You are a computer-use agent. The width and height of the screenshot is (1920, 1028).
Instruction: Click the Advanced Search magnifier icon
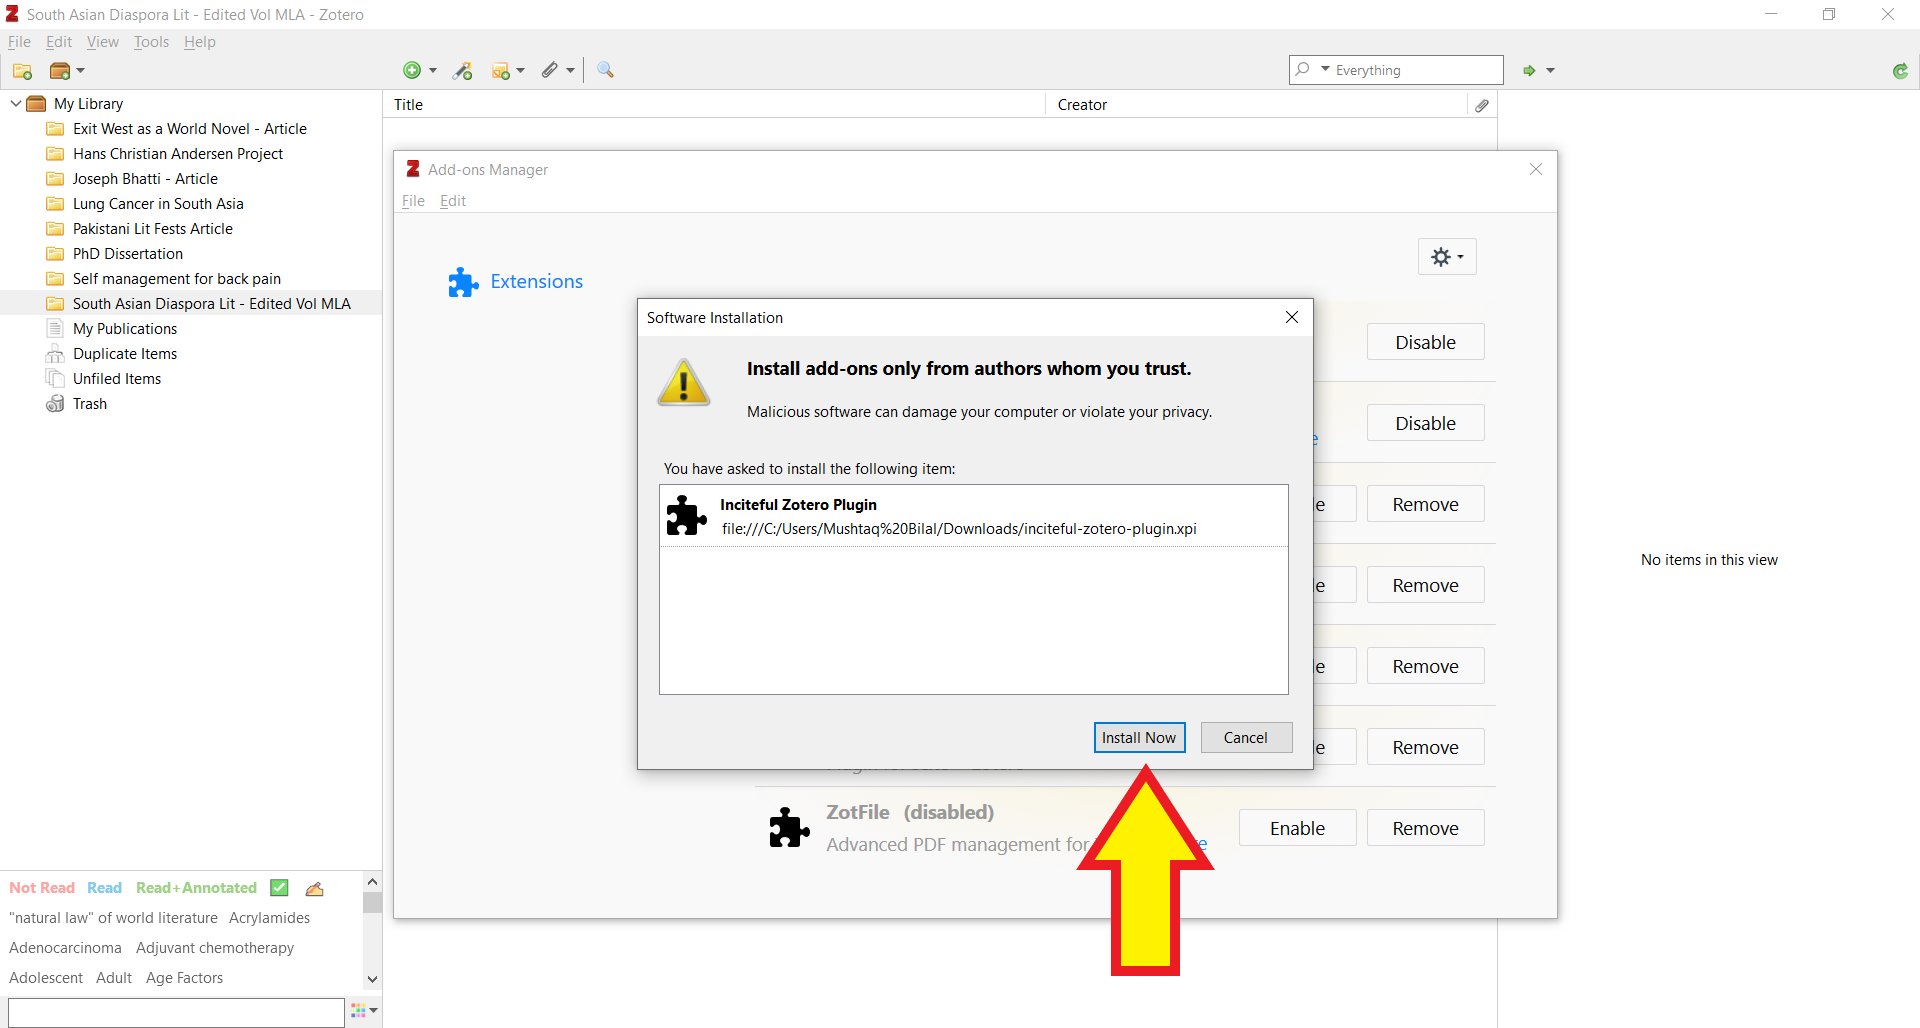pos(605,70)
